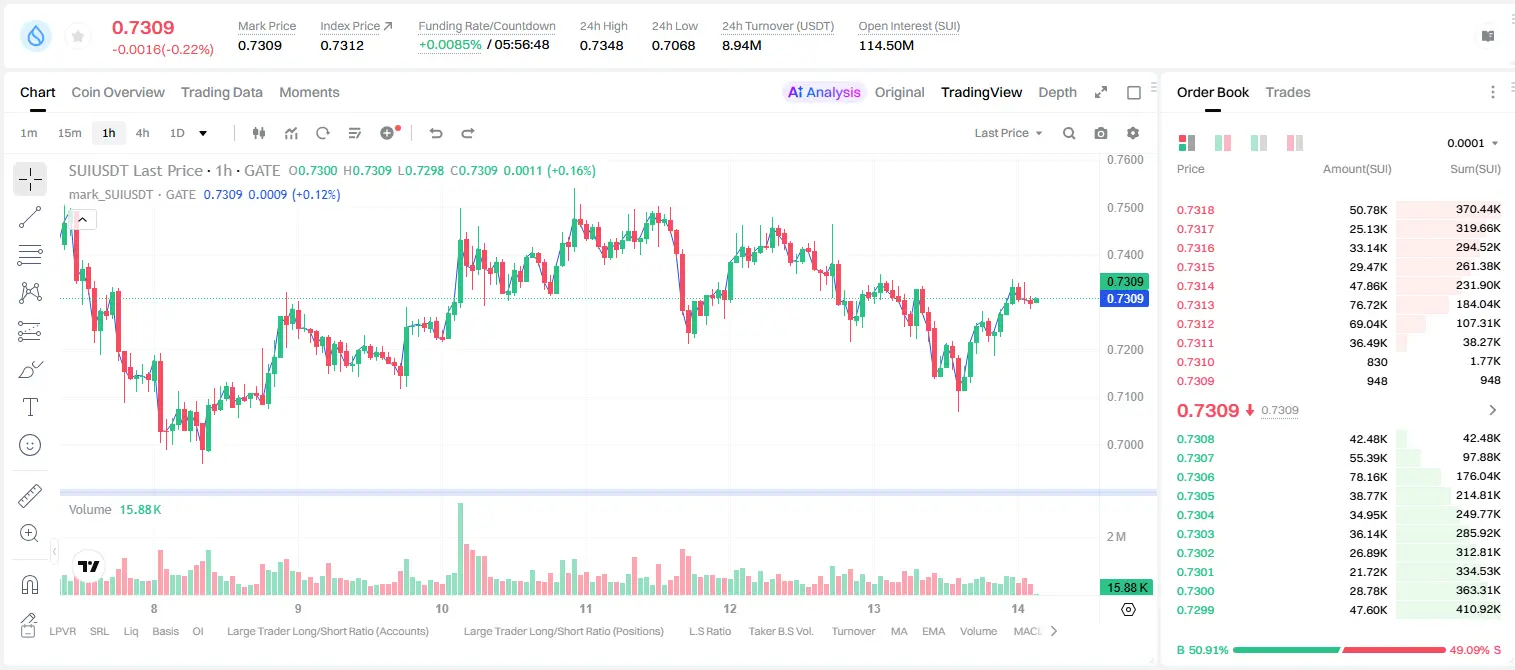The image size is (1515, 670).
Task: Select the crosshair cursor tool
Action: pyautogui.click(x=30, y=179)
